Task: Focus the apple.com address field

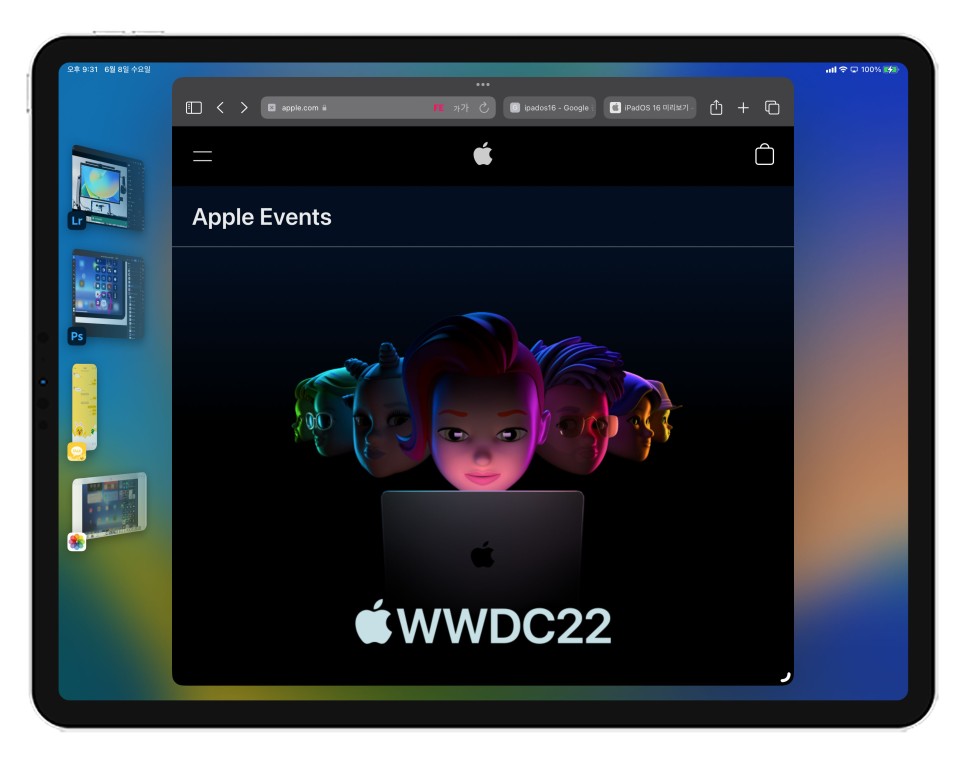Action: click(x=378, y=108)
